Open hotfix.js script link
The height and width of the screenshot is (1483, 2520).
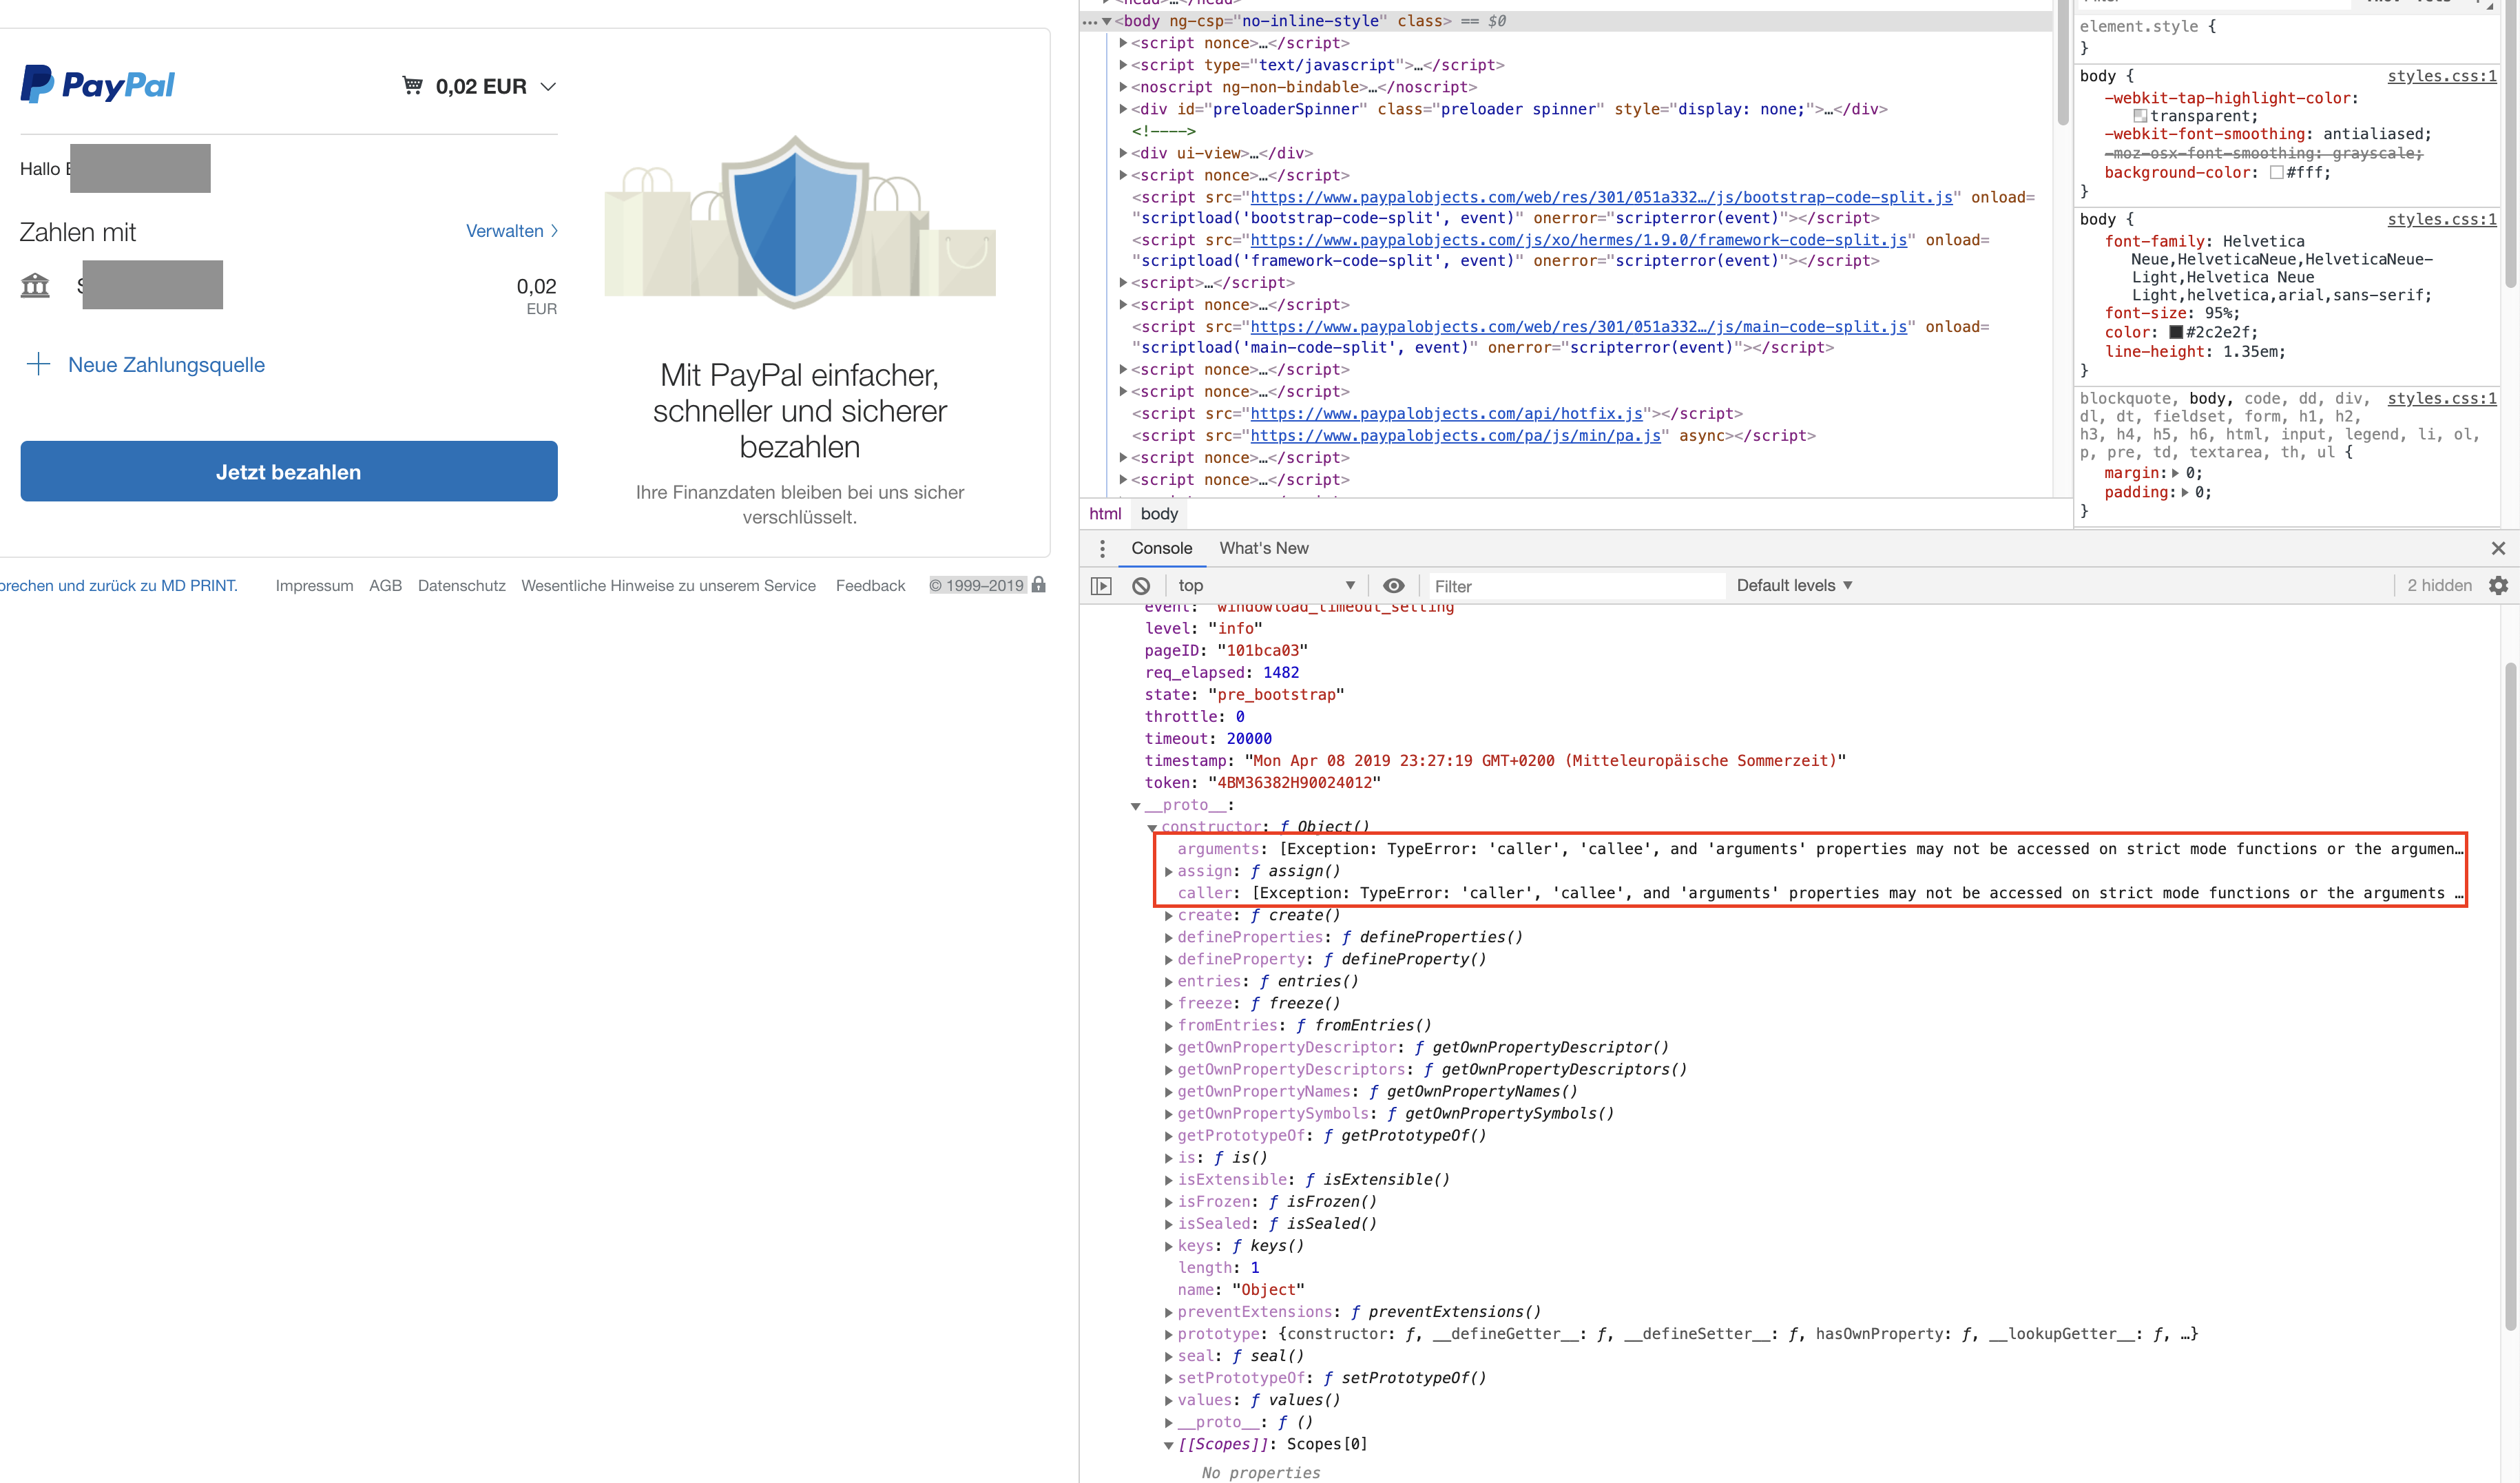(x=1446, y=413)
